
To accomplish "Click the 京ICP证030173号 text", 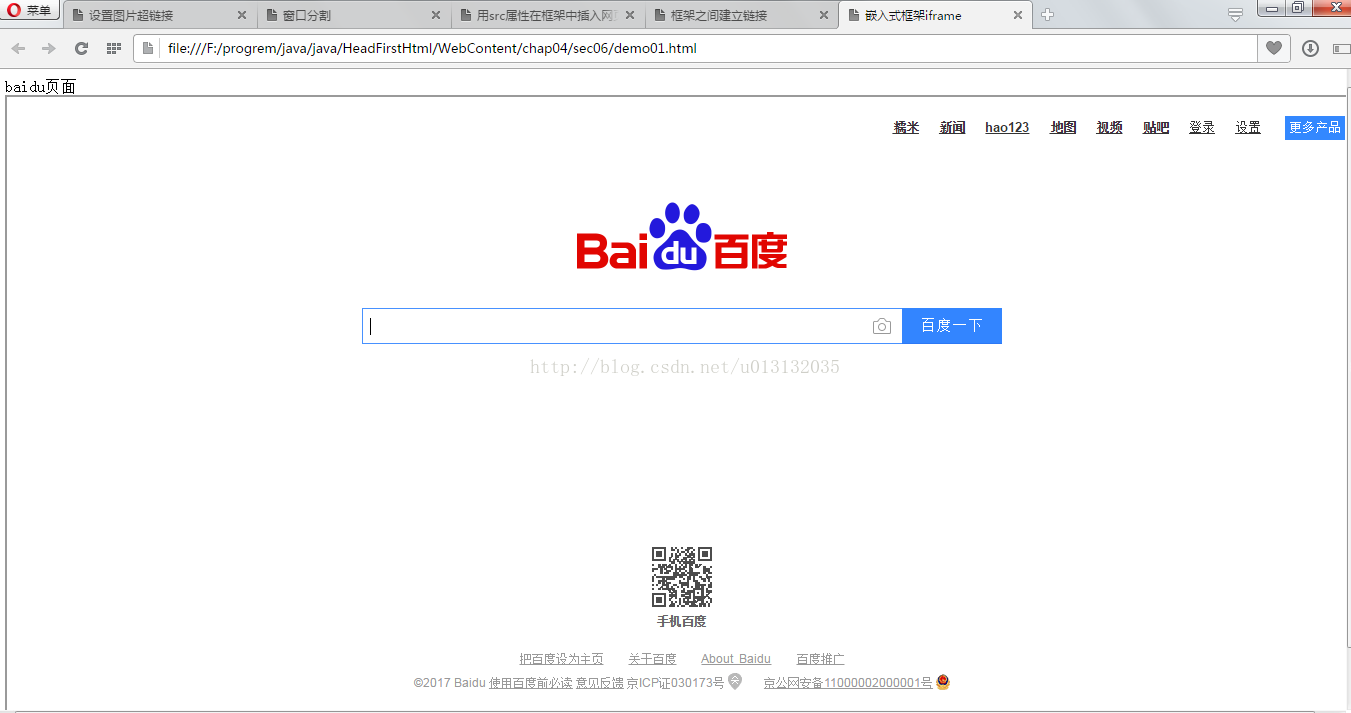I will click(675, 683).
